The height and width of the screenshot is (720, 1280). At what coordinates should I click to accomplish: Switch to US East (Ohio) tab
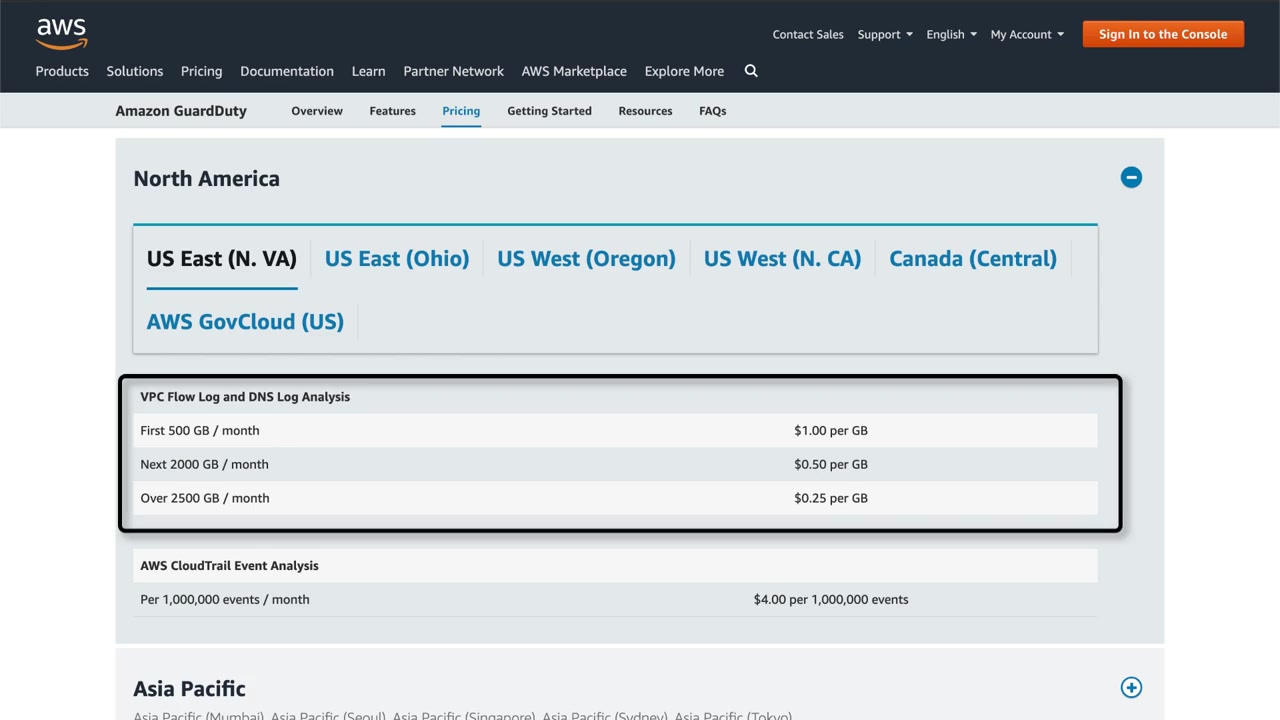(397, 259)
